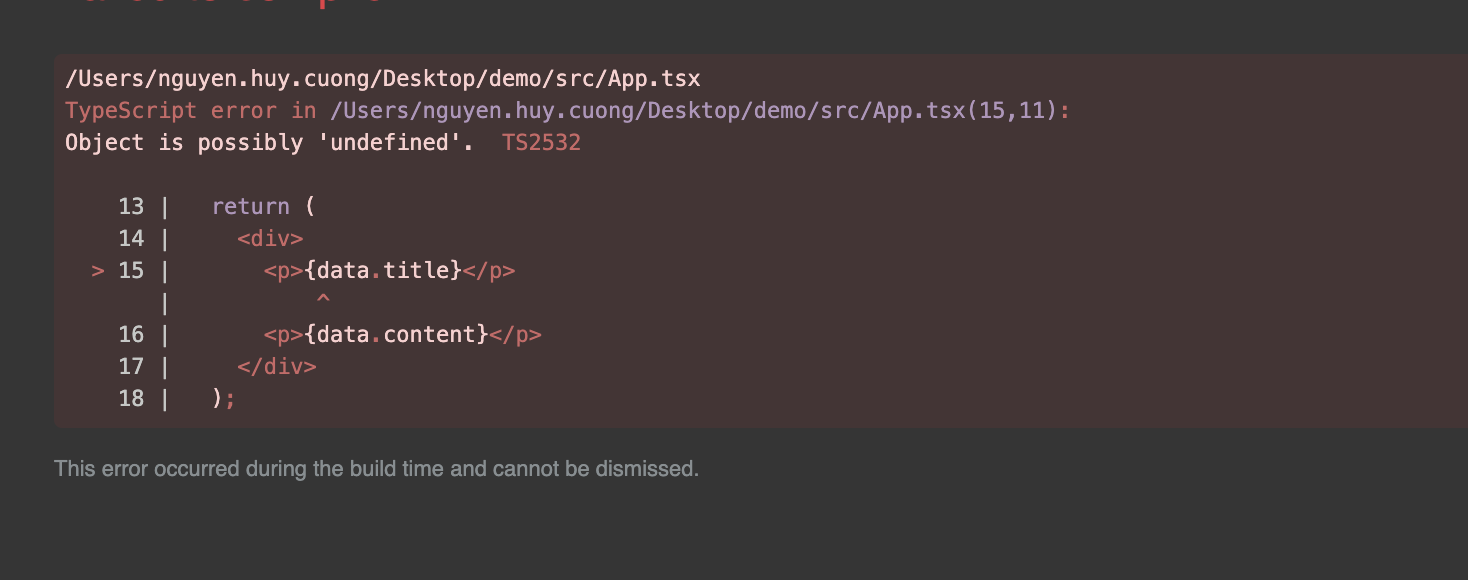Click line number 17 in code frame
Viewport: 1468px width, 580px height.
131,366
